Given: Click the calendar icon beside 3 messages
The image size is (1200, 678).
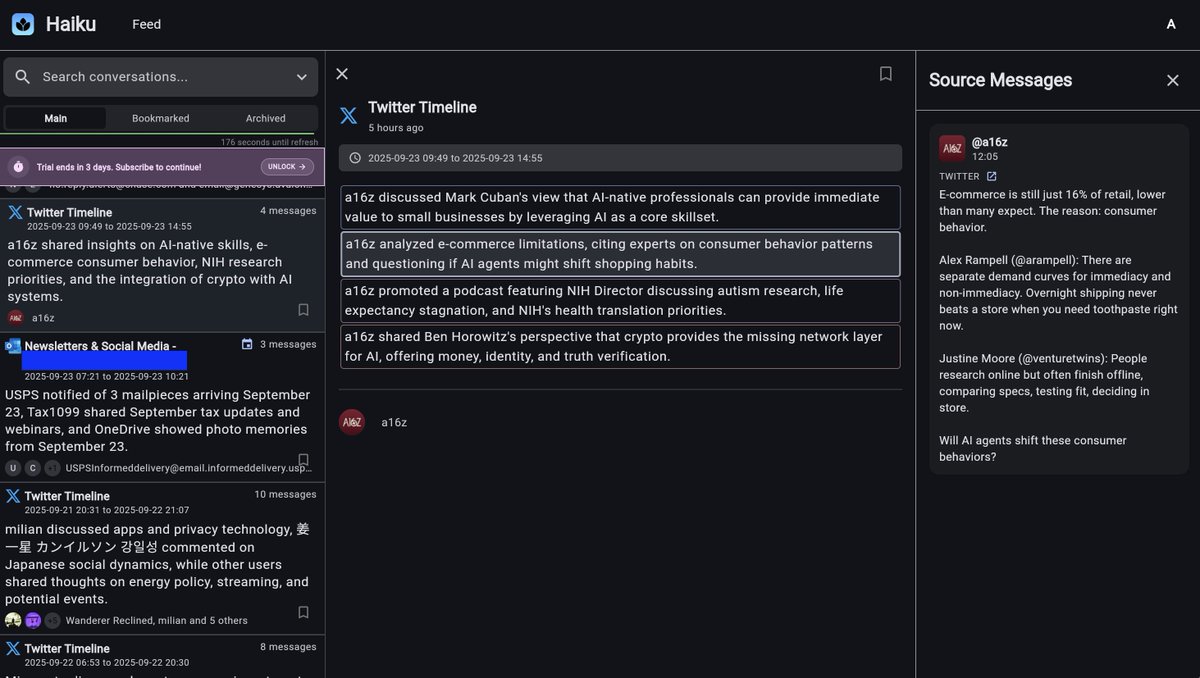Looking at the screenshot, I should coord(247,344).
